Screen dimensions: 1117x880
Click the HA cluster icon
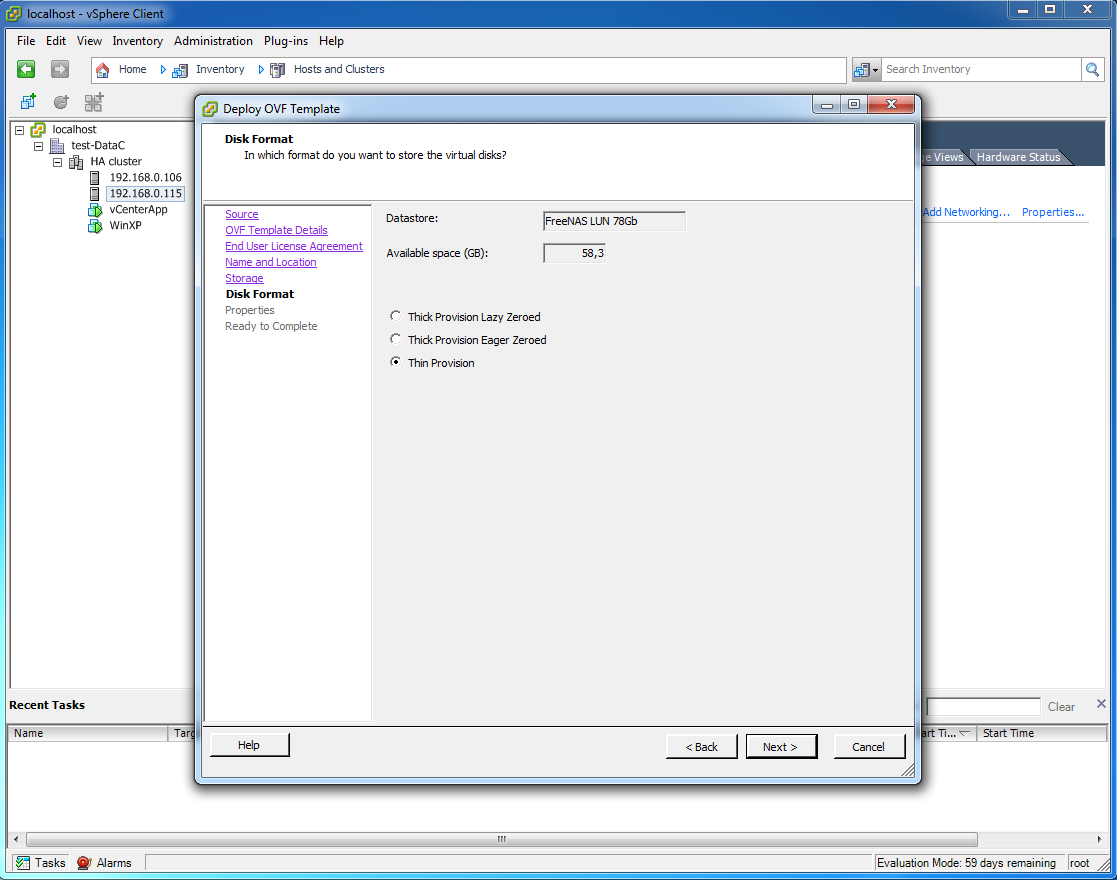76,162
